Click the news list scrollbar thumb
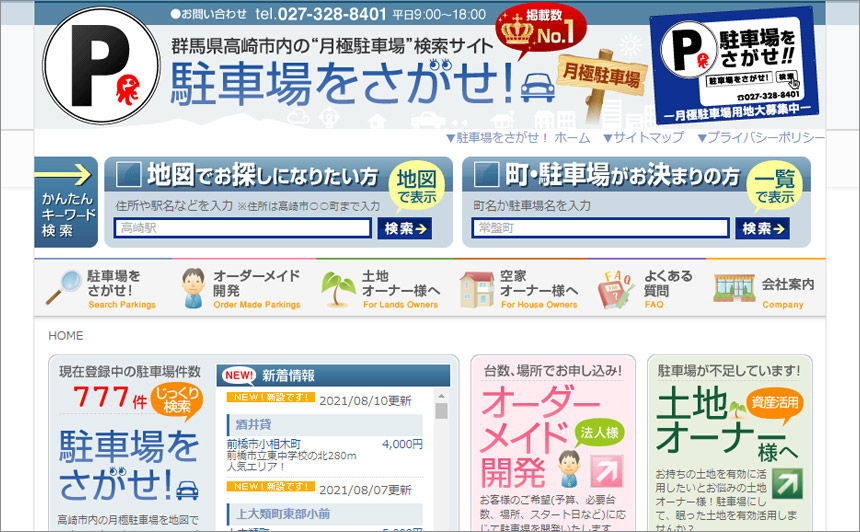Image resolution: width=860 pixels, height=532 pixels. click(442, 411)
